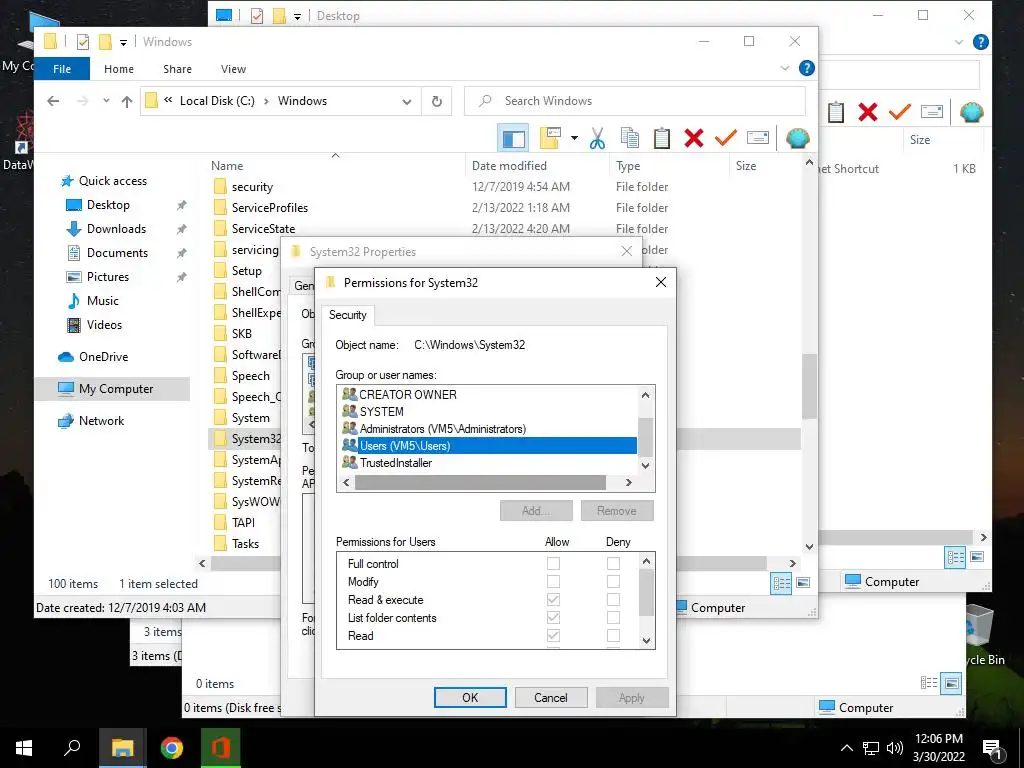The width and height of the screenshot is (1024, 768).
Task: Toggle Deny checkbox for Full control
Action: (613, 564)
